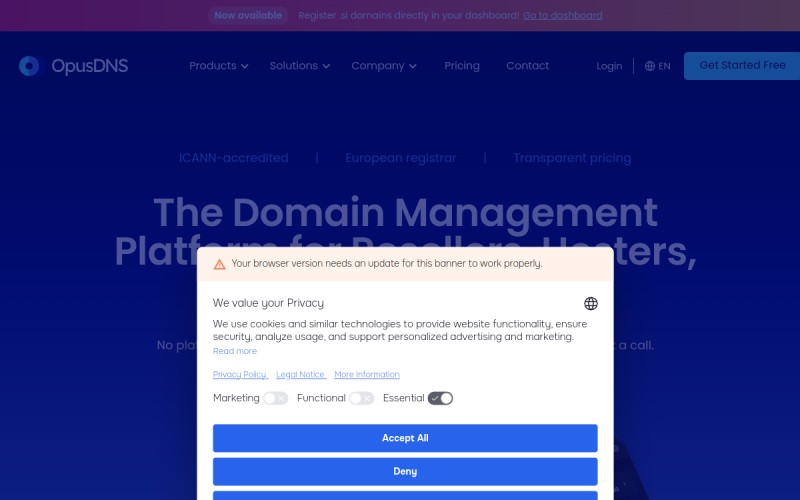Accept all cookies
The image size is (800, 500).
pyautogui.click(x=405, y=438)
